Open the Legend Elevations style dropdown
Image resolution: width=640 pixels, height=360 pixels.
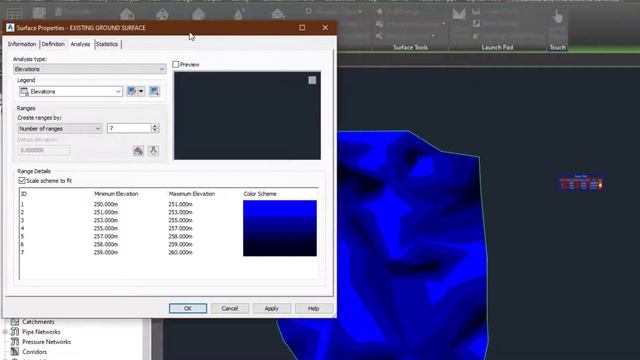[x=71, y=91]
